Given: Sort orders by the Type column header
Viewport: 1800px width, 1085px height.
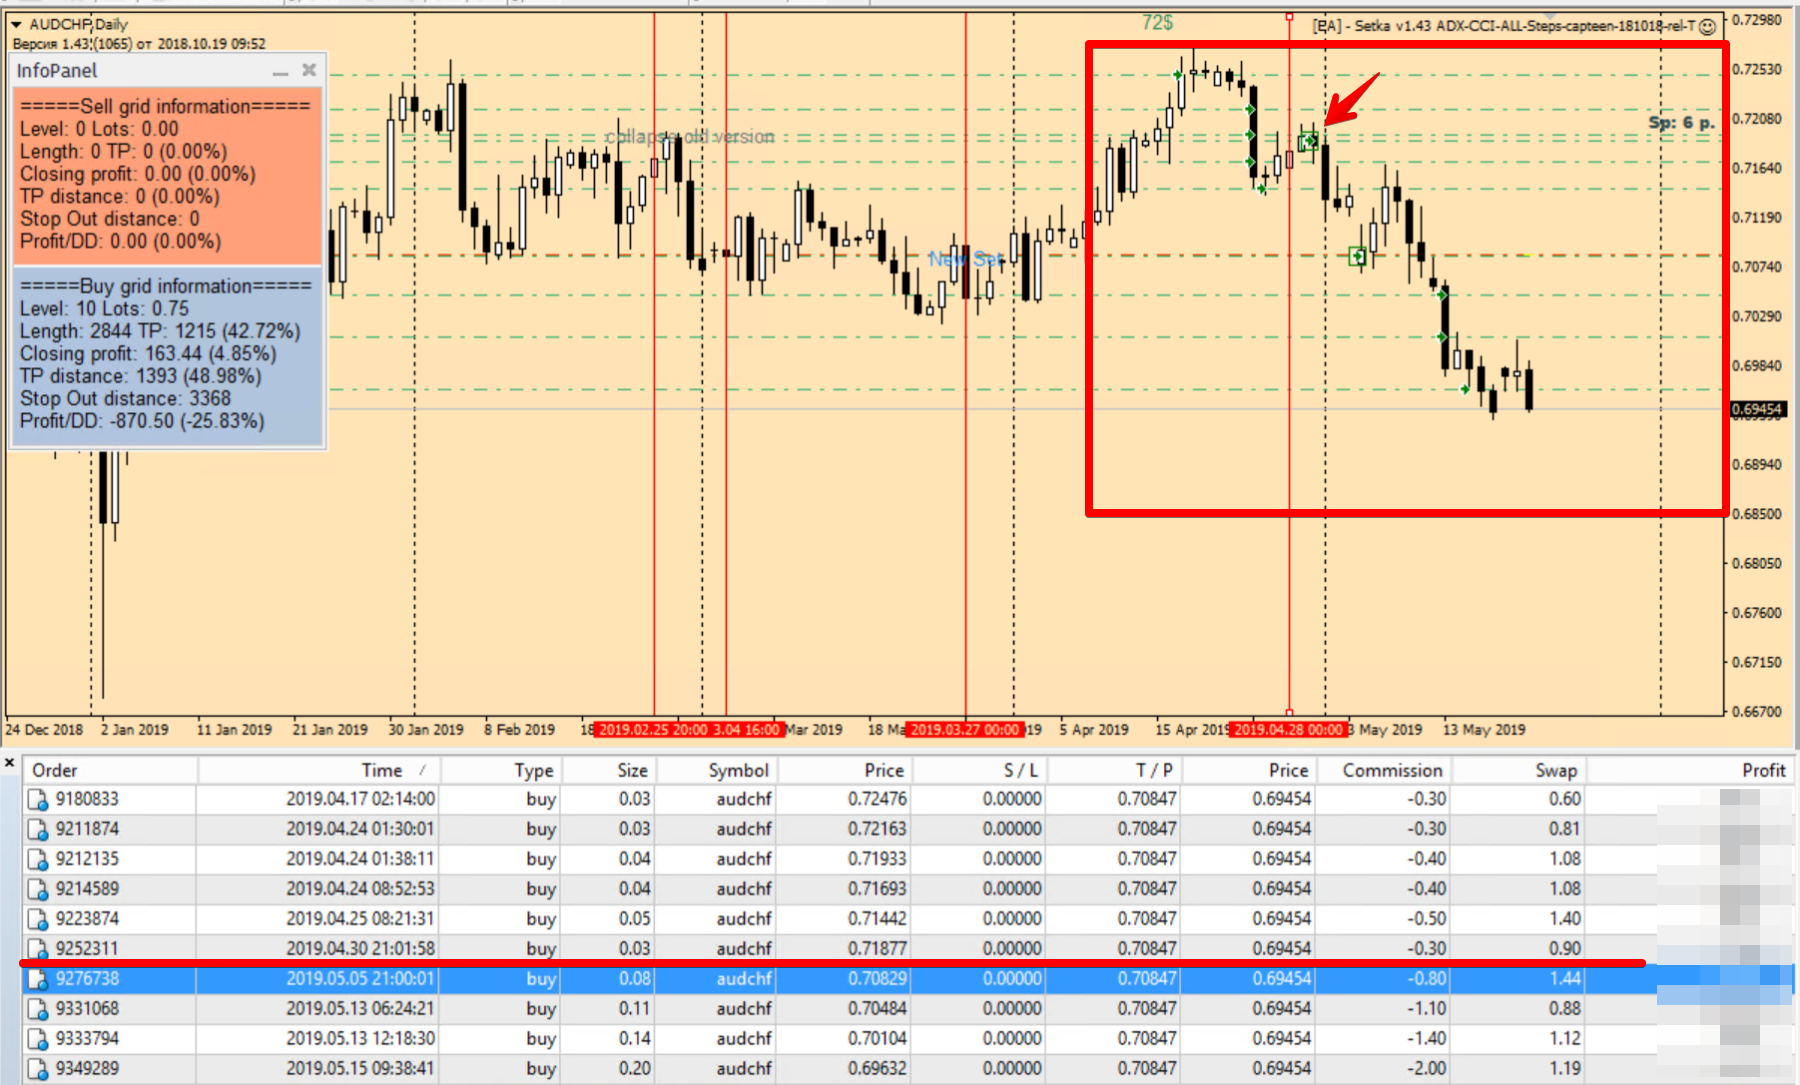Looking at the screenshot, I should coord(500,770).
